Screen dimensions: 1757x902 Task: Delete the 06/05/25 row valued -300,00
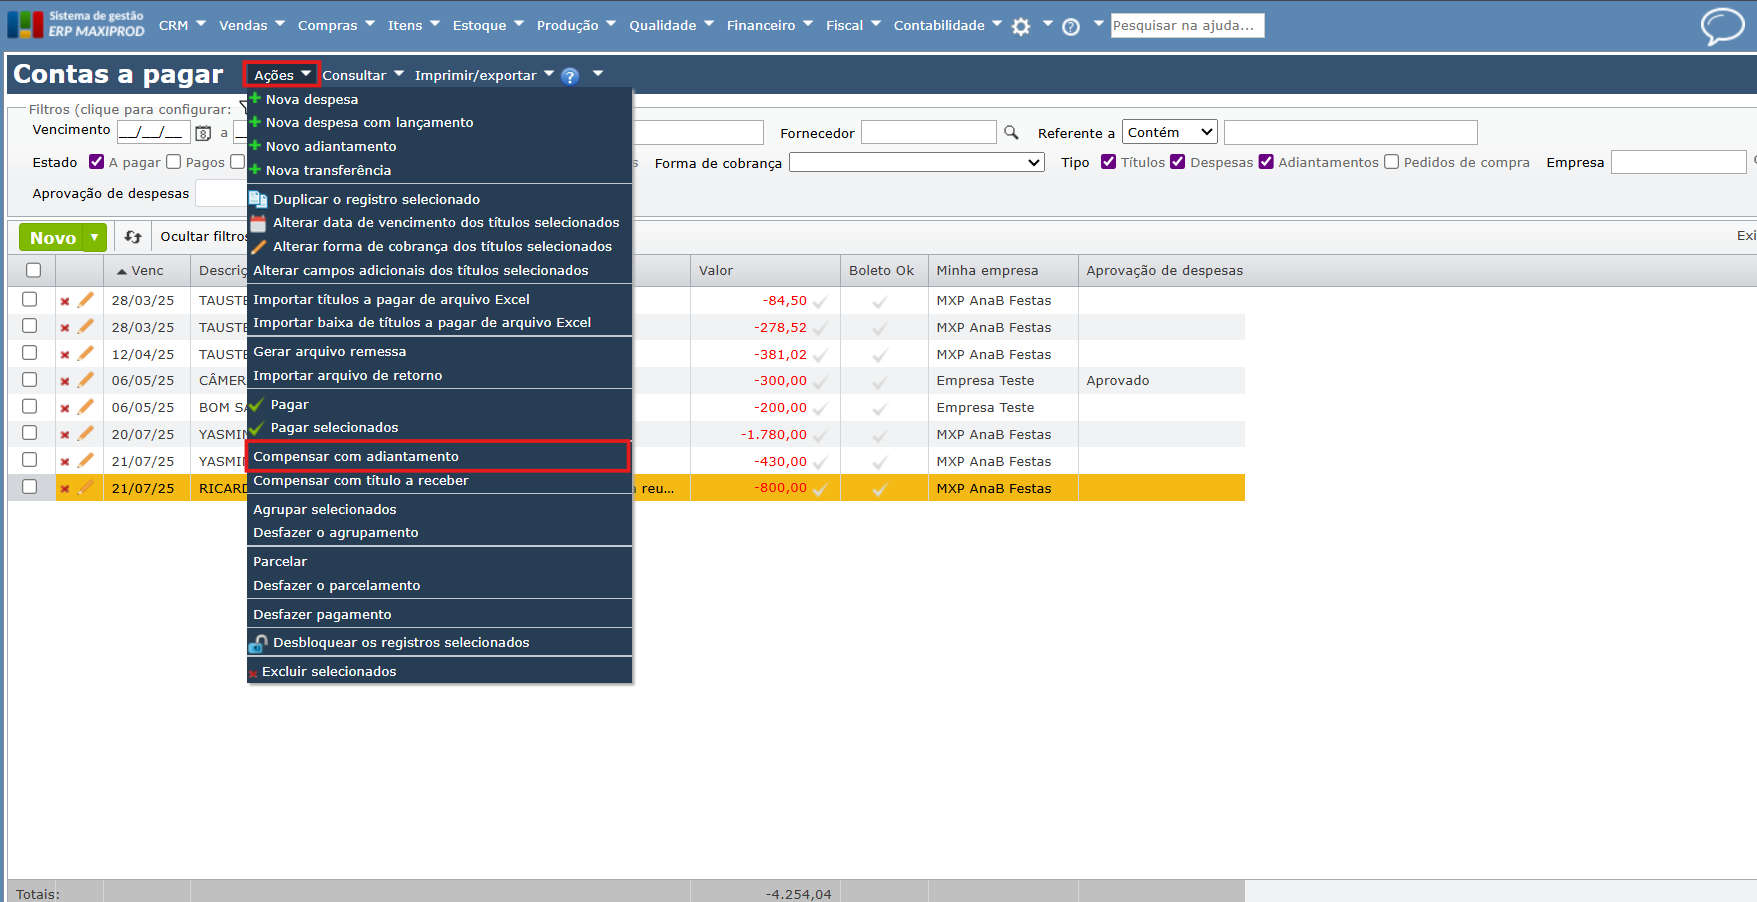pos(65,381)
